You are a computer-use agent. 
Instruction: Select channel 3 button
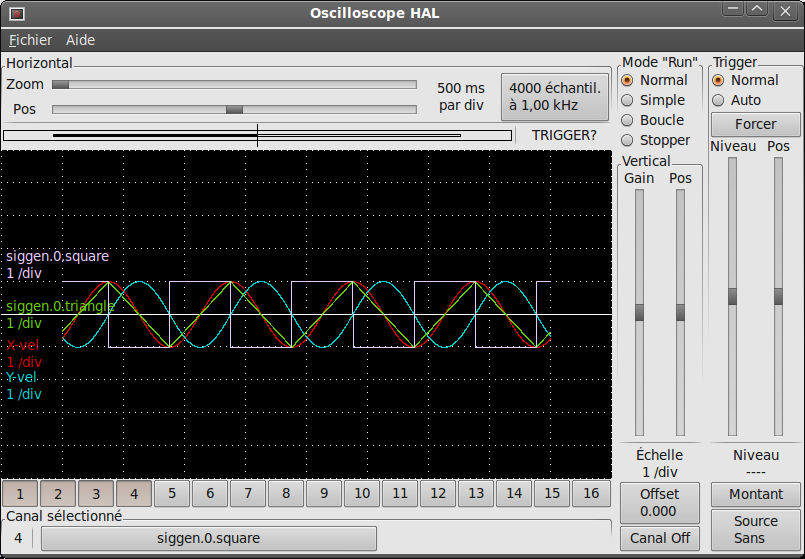point(96,494)
